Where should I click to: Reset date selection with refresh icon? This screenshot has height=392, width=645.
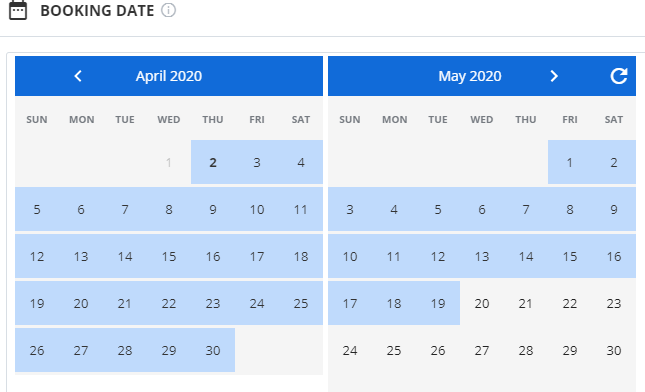619,76
